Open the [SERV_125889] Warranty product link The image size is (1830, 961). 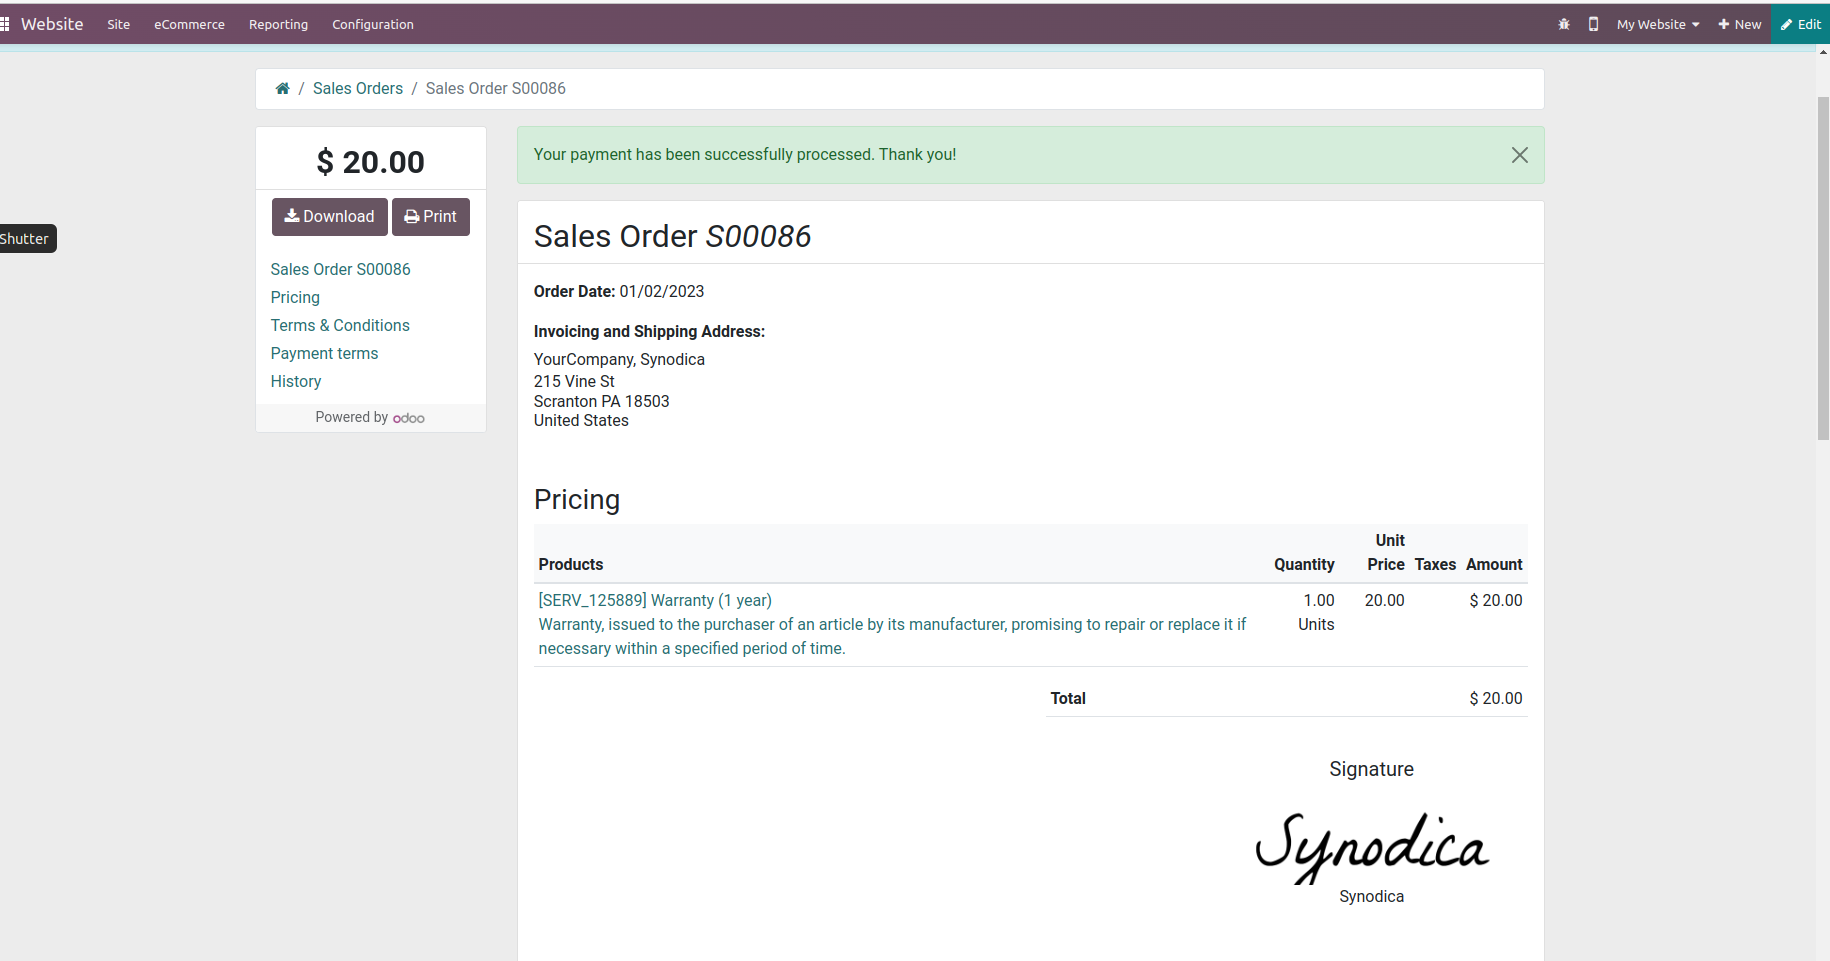point(655,600)
